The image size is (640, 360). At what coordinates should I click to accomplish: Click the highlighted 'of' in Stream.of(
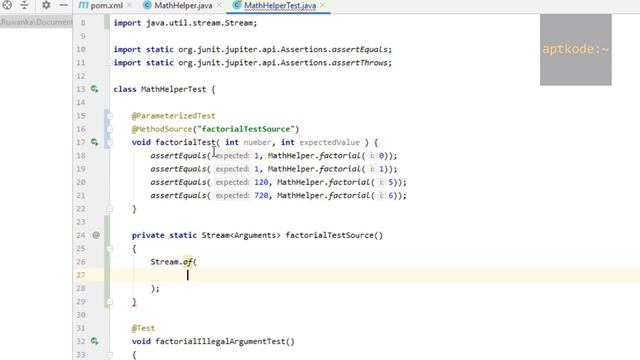188,262
